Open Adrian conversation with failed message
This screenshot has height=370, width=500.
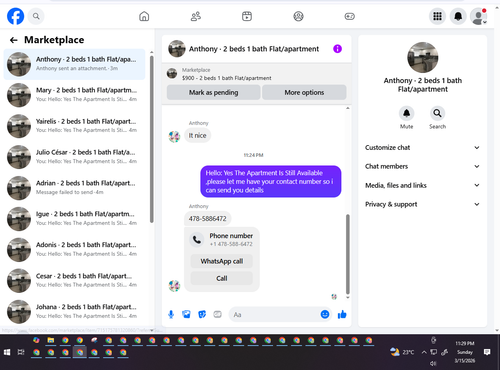[74, 188]
